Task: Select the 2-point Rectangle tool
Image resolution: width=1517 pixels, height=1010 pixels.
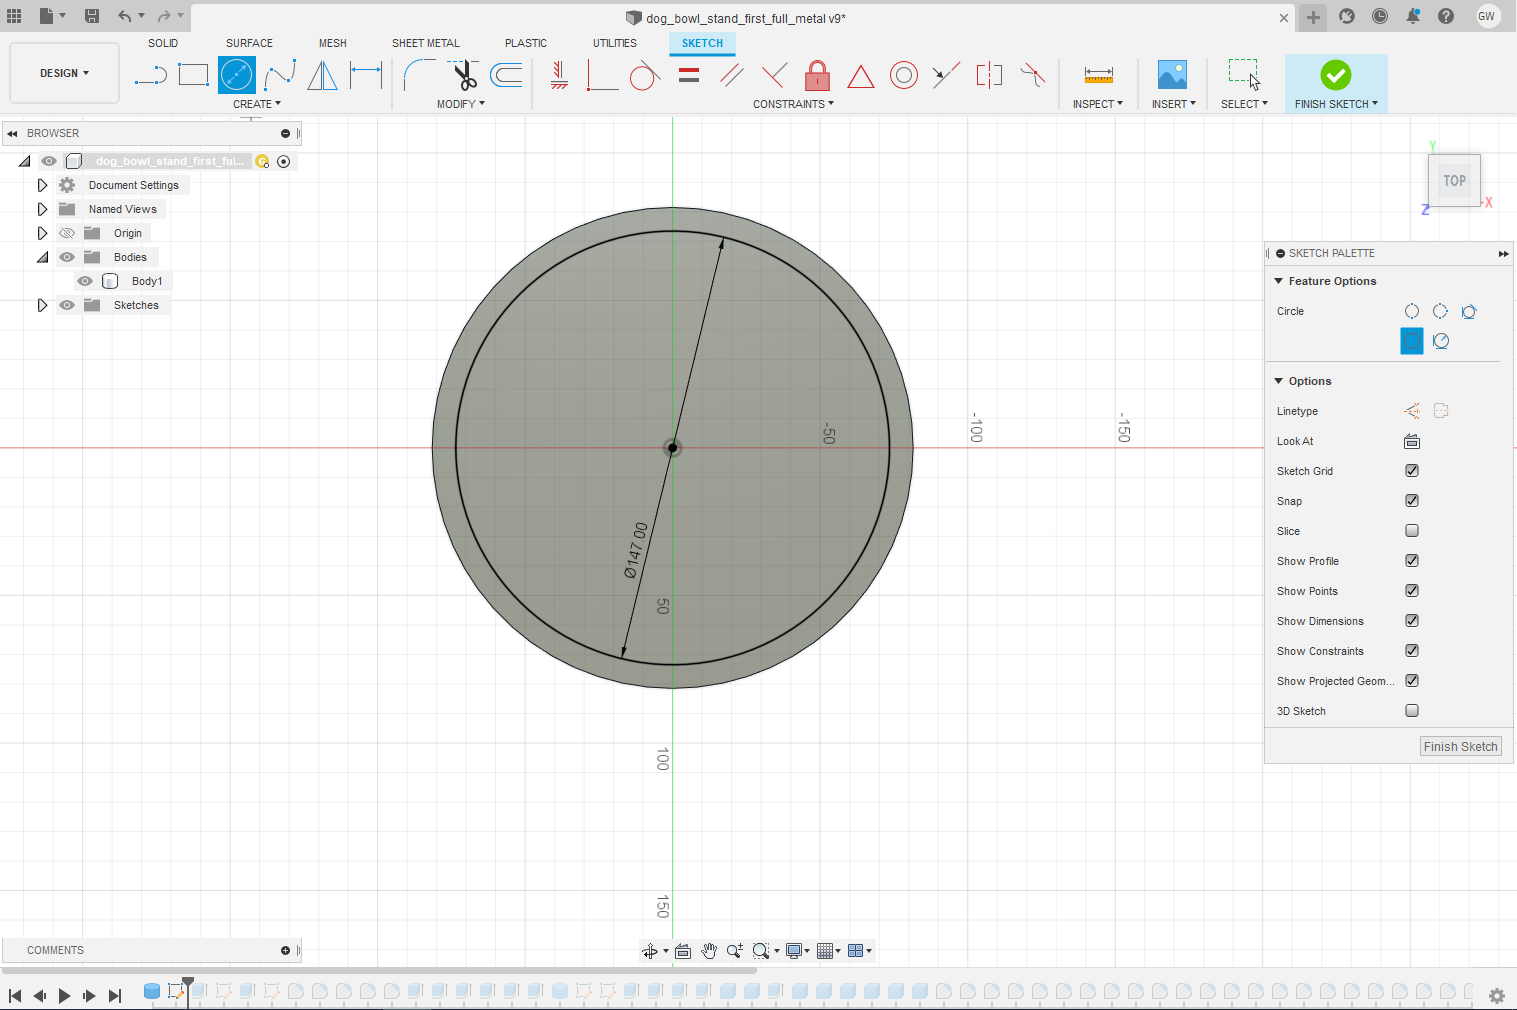Action: (x=193, y=75)
